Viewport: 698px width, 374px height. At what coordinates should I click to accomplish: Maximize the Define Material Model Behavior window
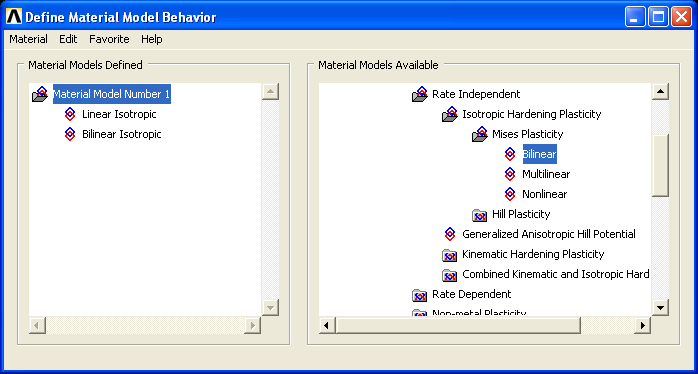(658, 17)
